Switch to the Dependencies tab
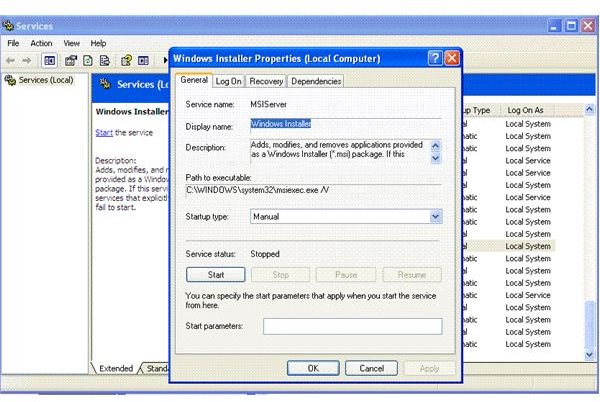600x402 pixels. coord(316,81)
